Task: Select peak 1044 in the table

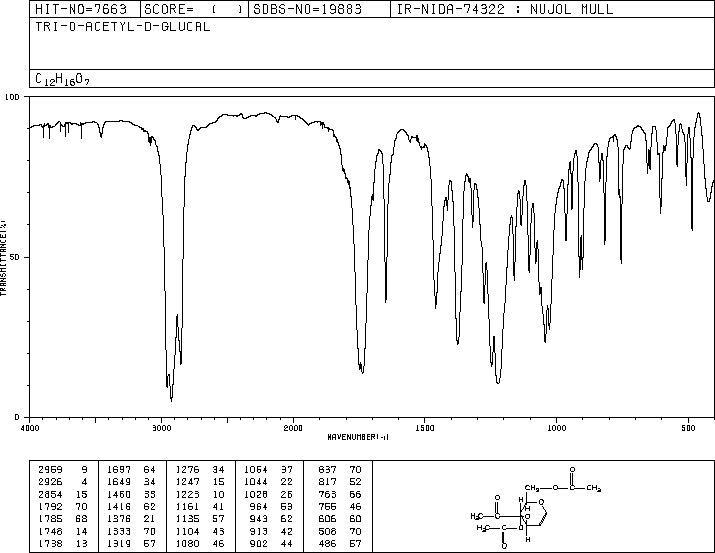Action: click(256, 482)
